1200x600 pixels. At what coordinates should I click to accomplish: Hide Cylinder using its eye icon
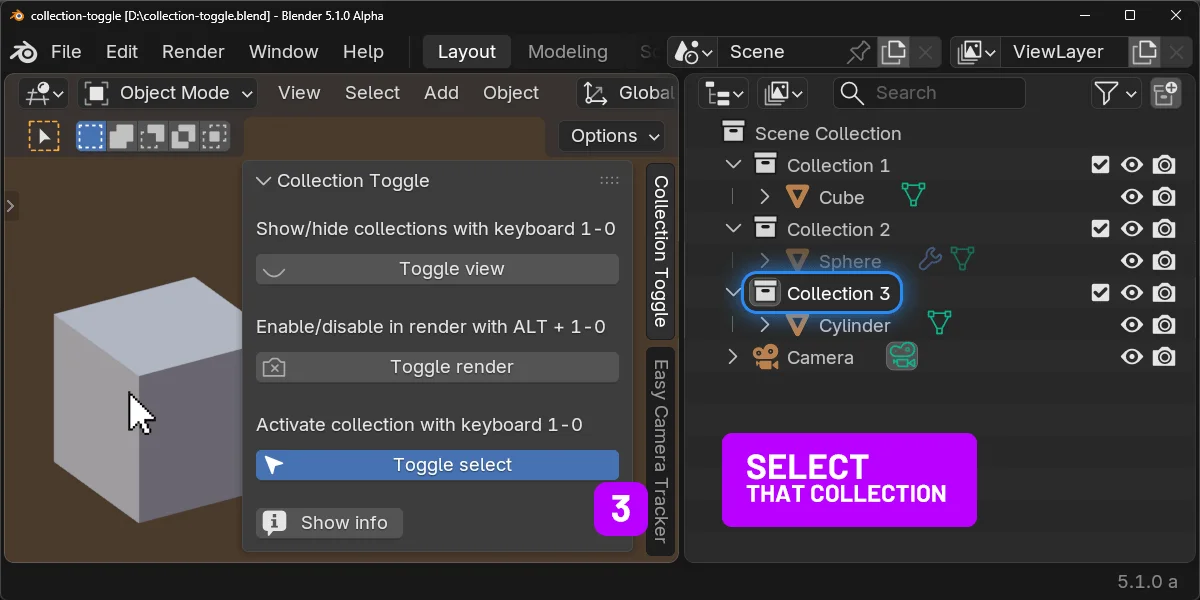pyautogui.click(x=1132, y=324)
